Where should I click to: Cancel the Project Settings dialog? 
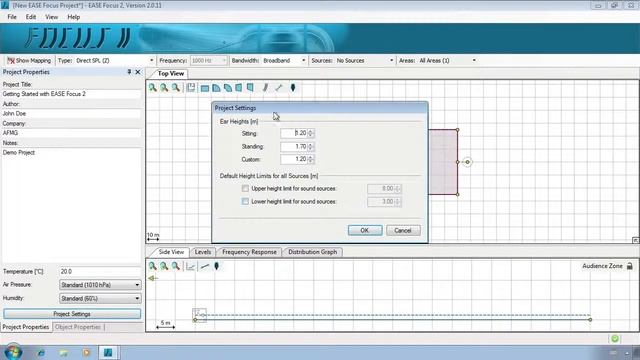[403, 230]
